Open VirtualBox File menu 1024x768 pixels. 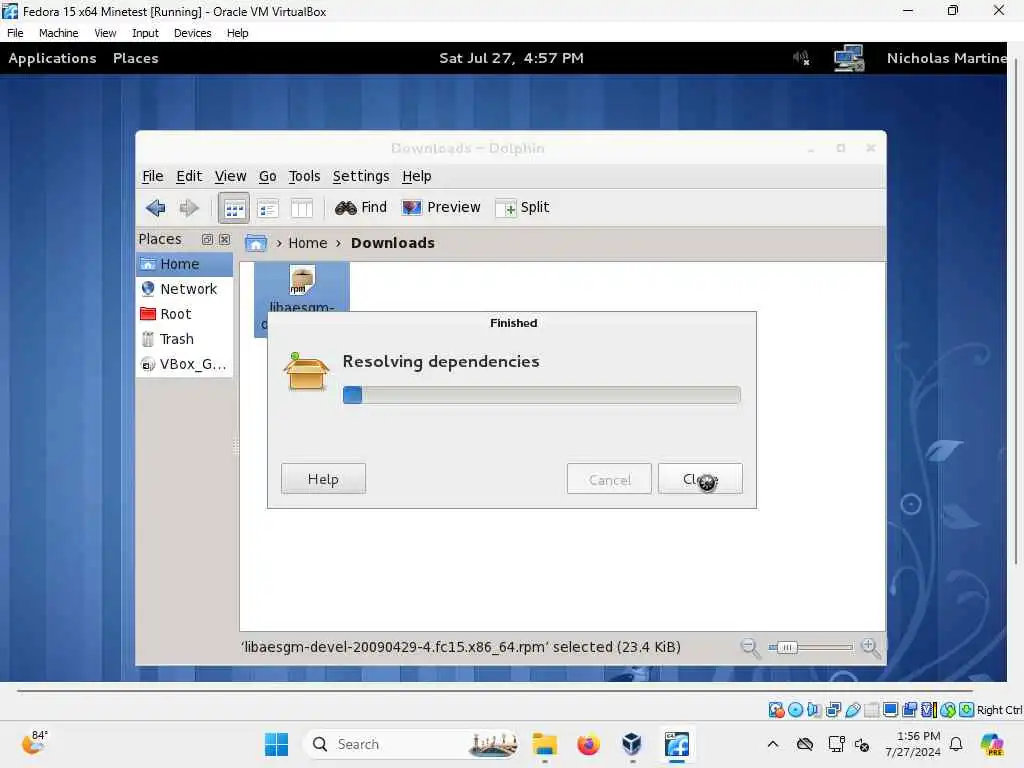(15, 33)
